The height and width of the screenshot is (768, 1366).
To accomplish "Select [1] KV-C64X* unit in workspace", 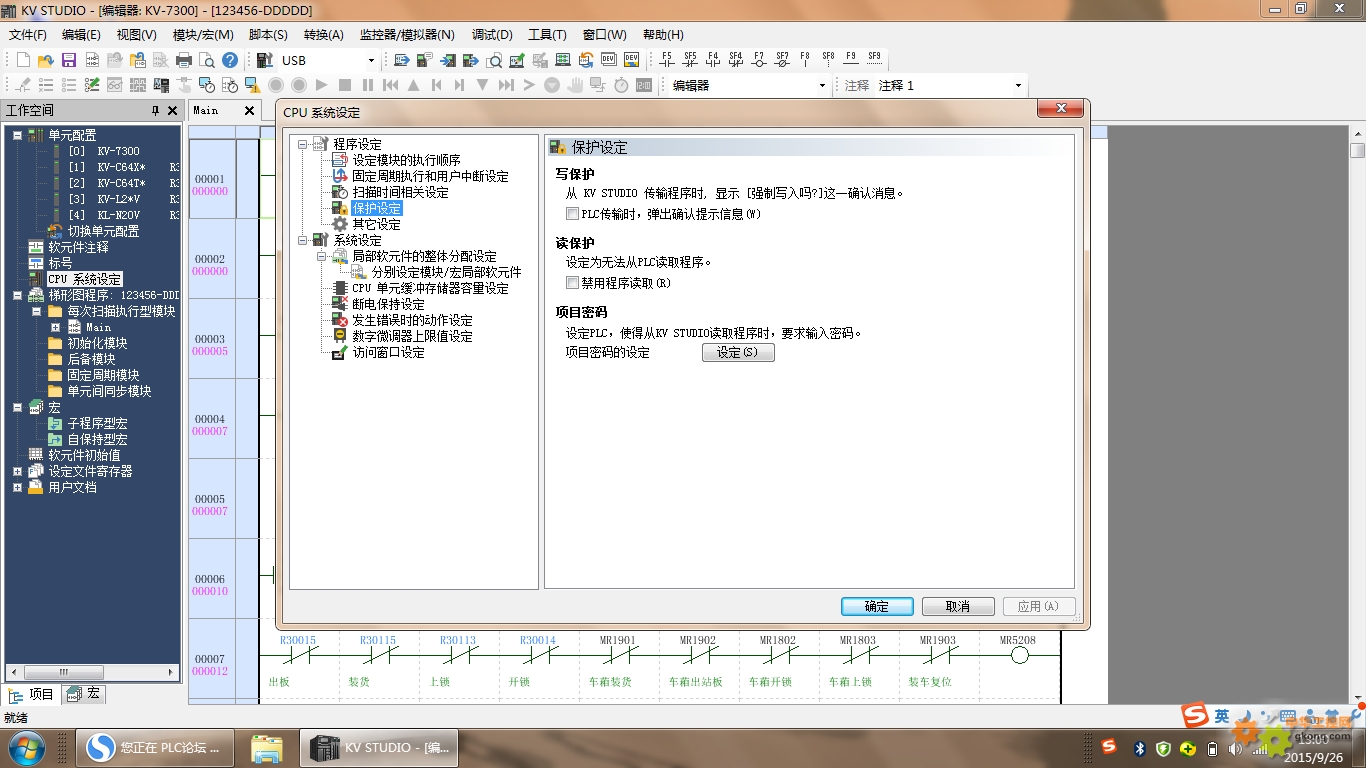I will pos(107,167).
